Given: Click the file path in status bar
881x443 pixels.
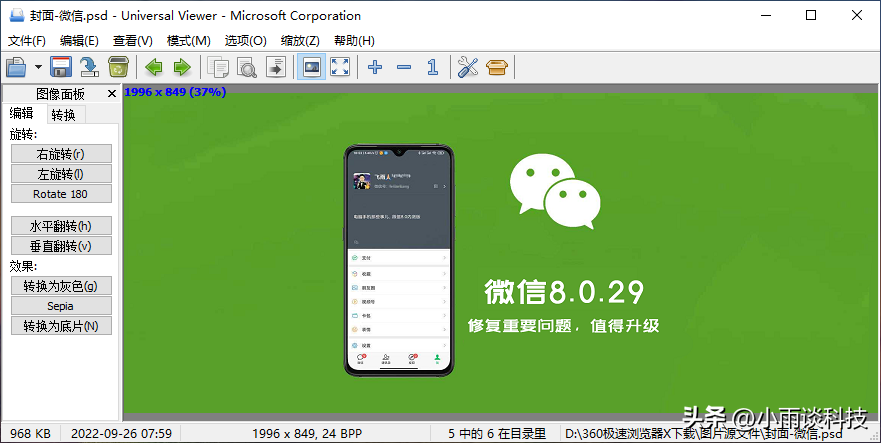Looking at the screenshot, I should [x=704, y=433].
